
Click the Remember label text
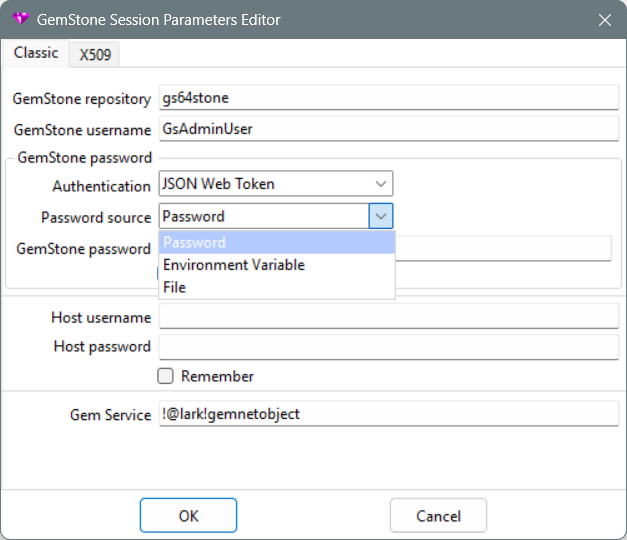coord(217,376)
